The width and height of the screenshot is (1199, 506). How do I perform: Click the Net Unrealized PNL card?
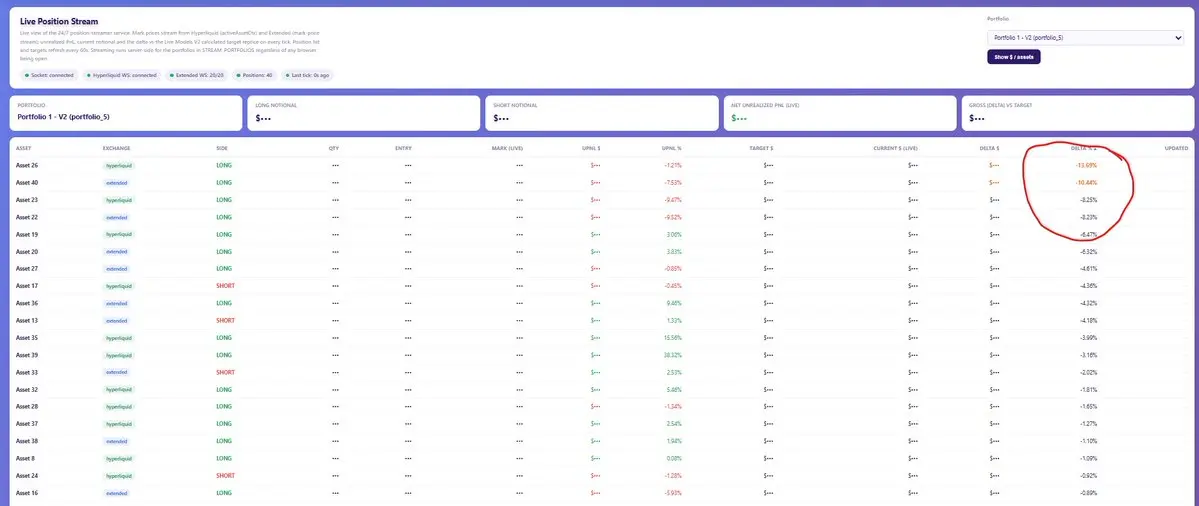coord(838,112)
